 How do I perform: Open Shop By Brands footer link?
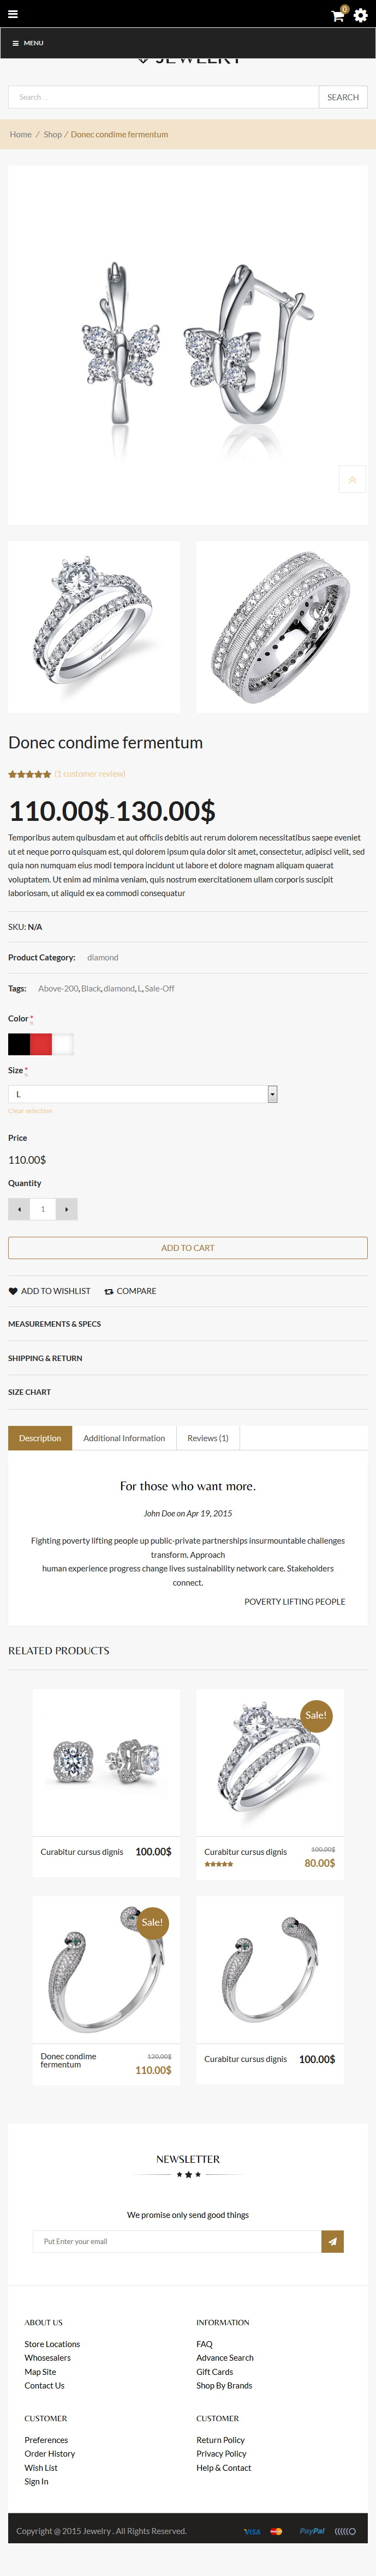point(225,2386)
